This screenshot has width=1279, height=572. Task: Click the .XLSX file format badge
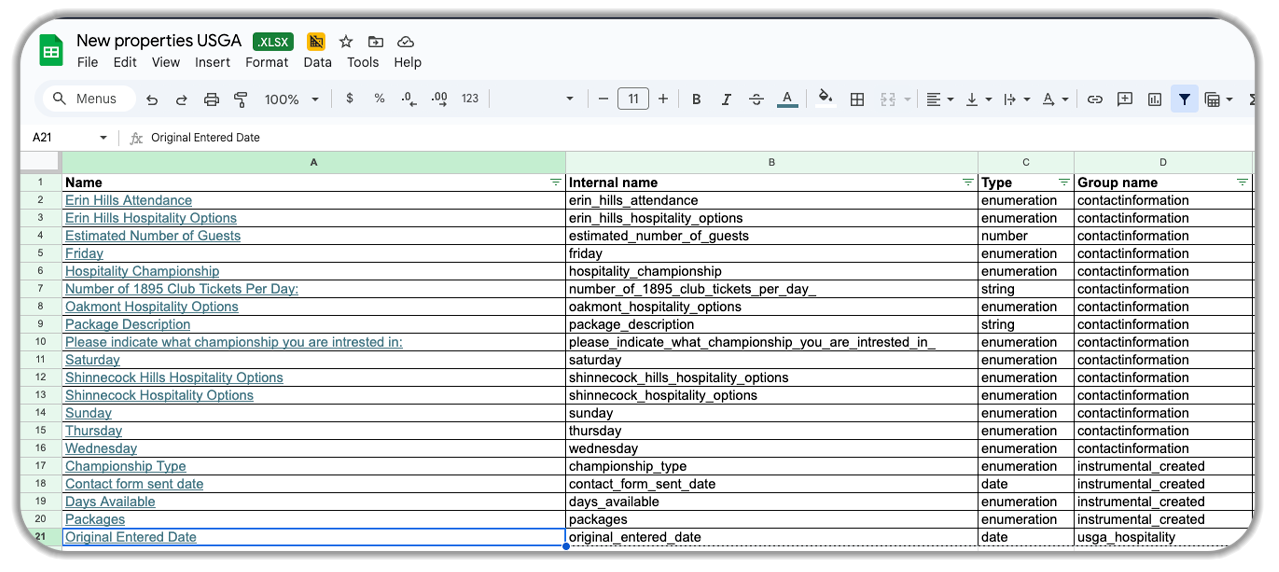[273, 41]
